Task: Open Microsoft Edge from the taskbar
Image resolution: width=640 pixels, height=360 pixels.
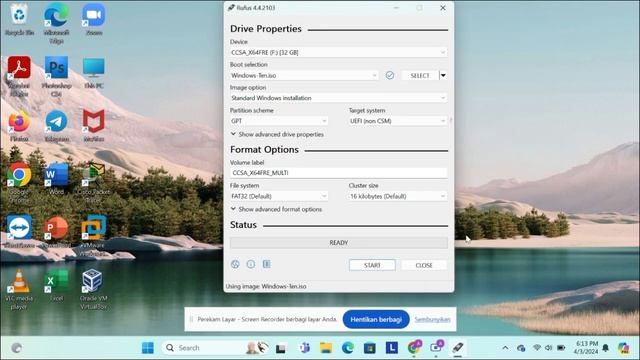Action: [x=348, y=348]
